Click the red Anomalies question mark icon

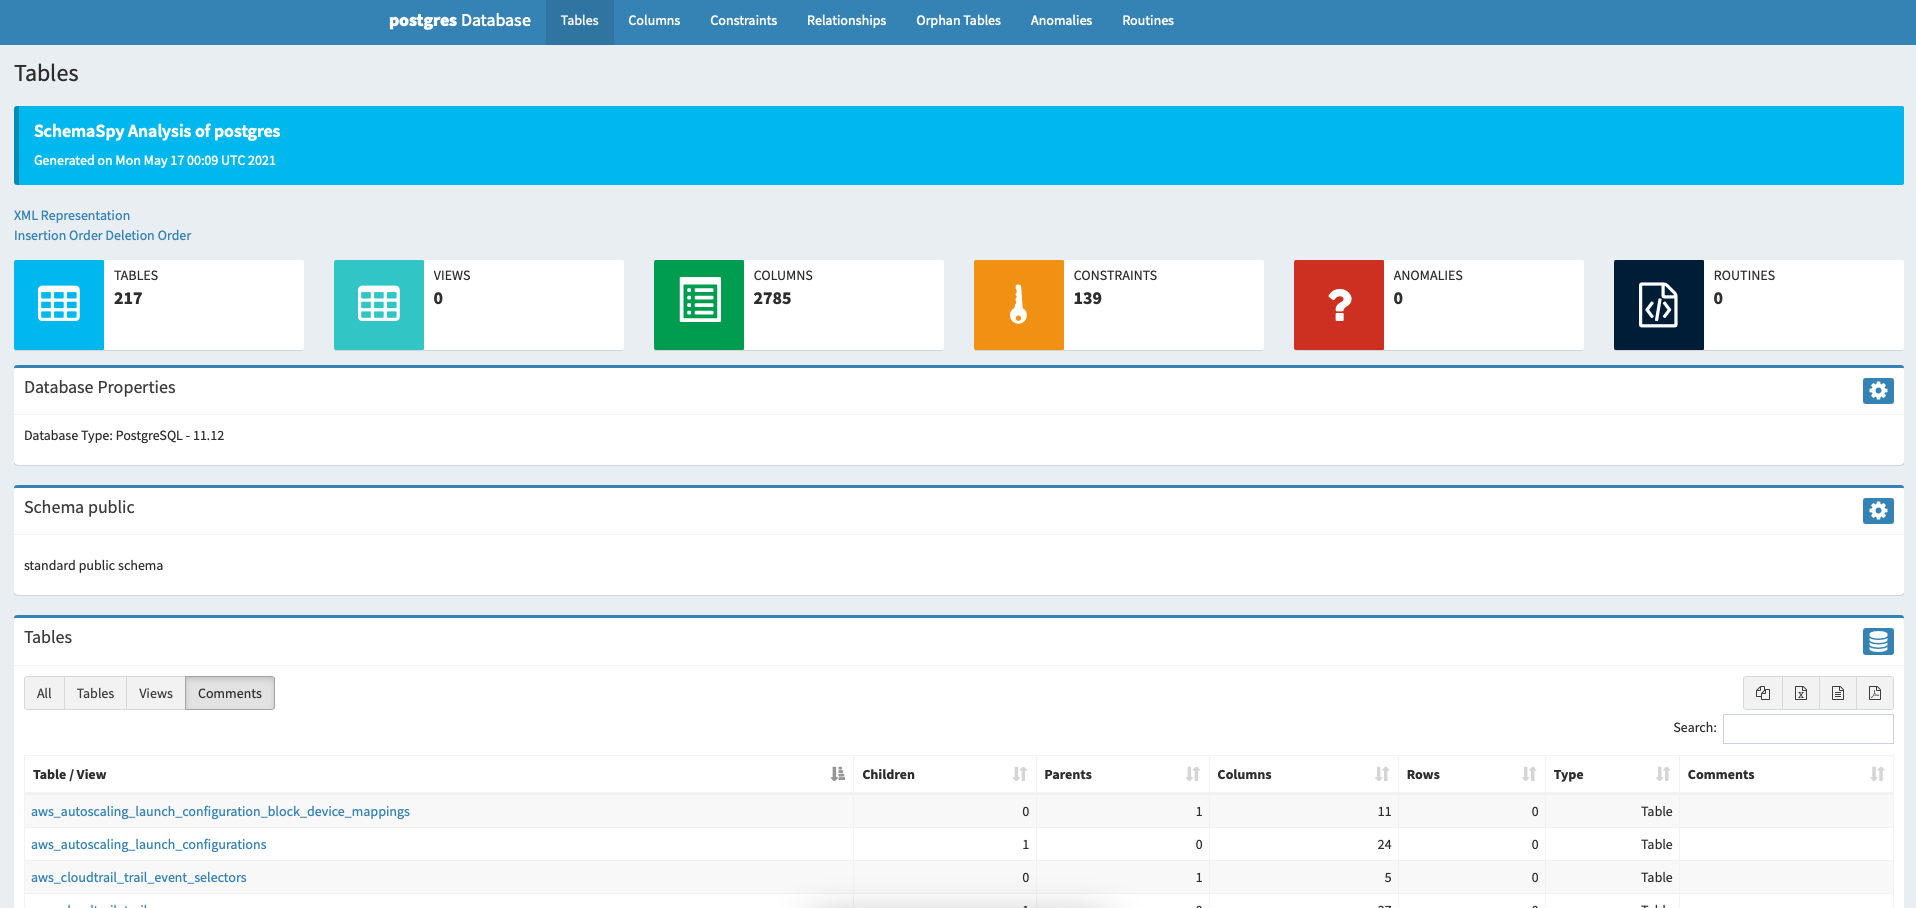coord(1339,304)
